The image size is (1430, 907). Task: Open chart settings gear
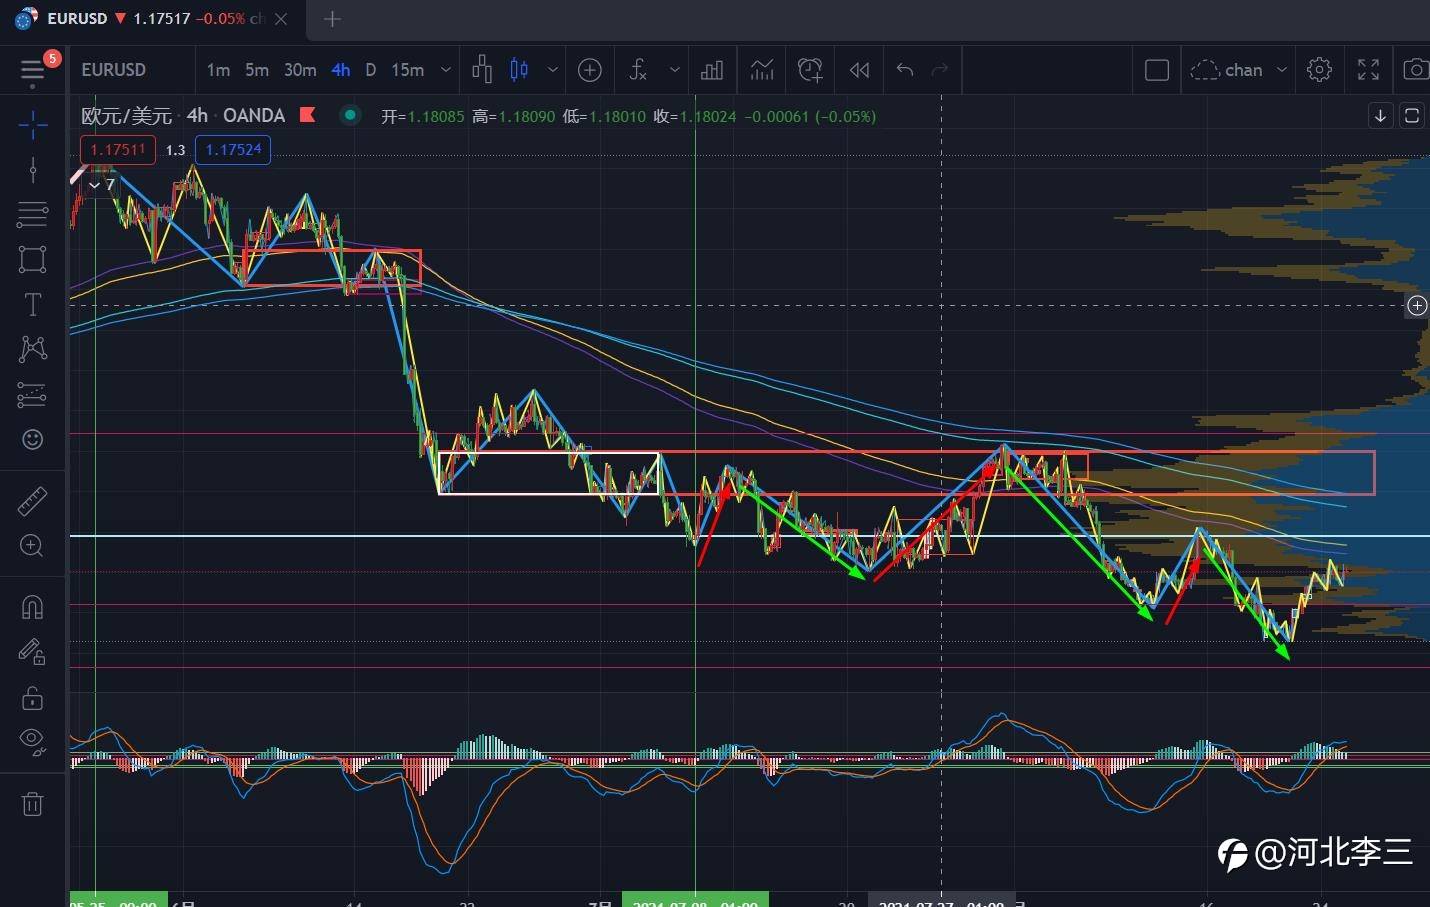click(x=1319, y=70)
